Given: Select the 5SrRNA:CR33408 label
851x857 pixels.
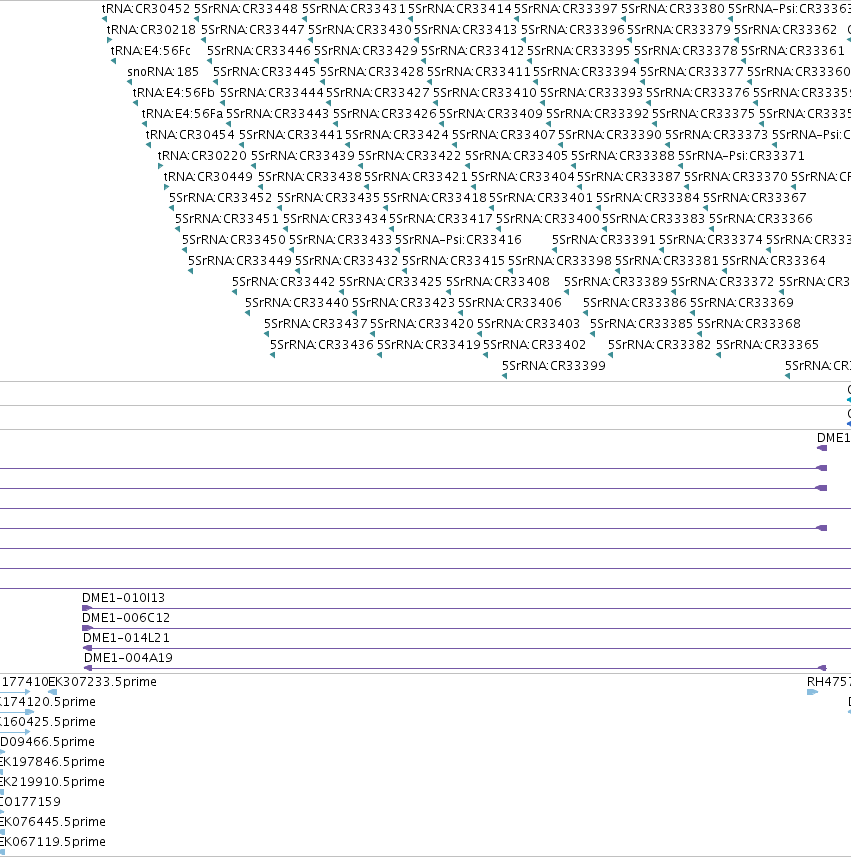Looking at the screenshot, I should point(498,281).
